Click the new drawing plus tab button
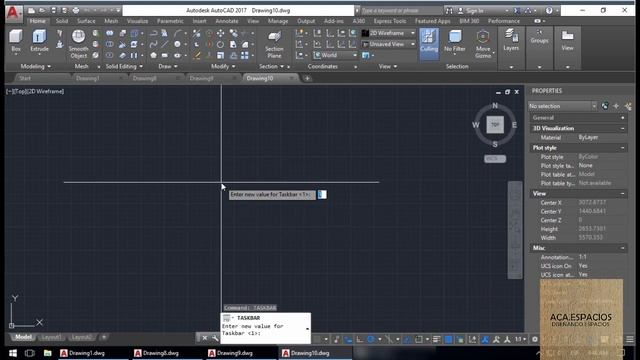 click(x=307, y=78)
